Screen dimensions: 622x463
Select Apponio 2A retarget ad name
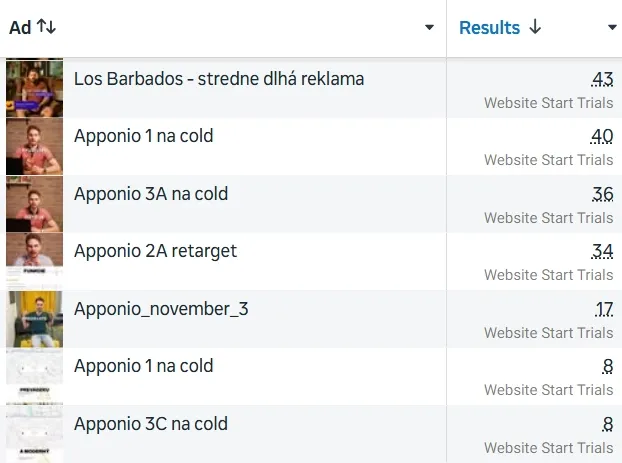[155, 251]
